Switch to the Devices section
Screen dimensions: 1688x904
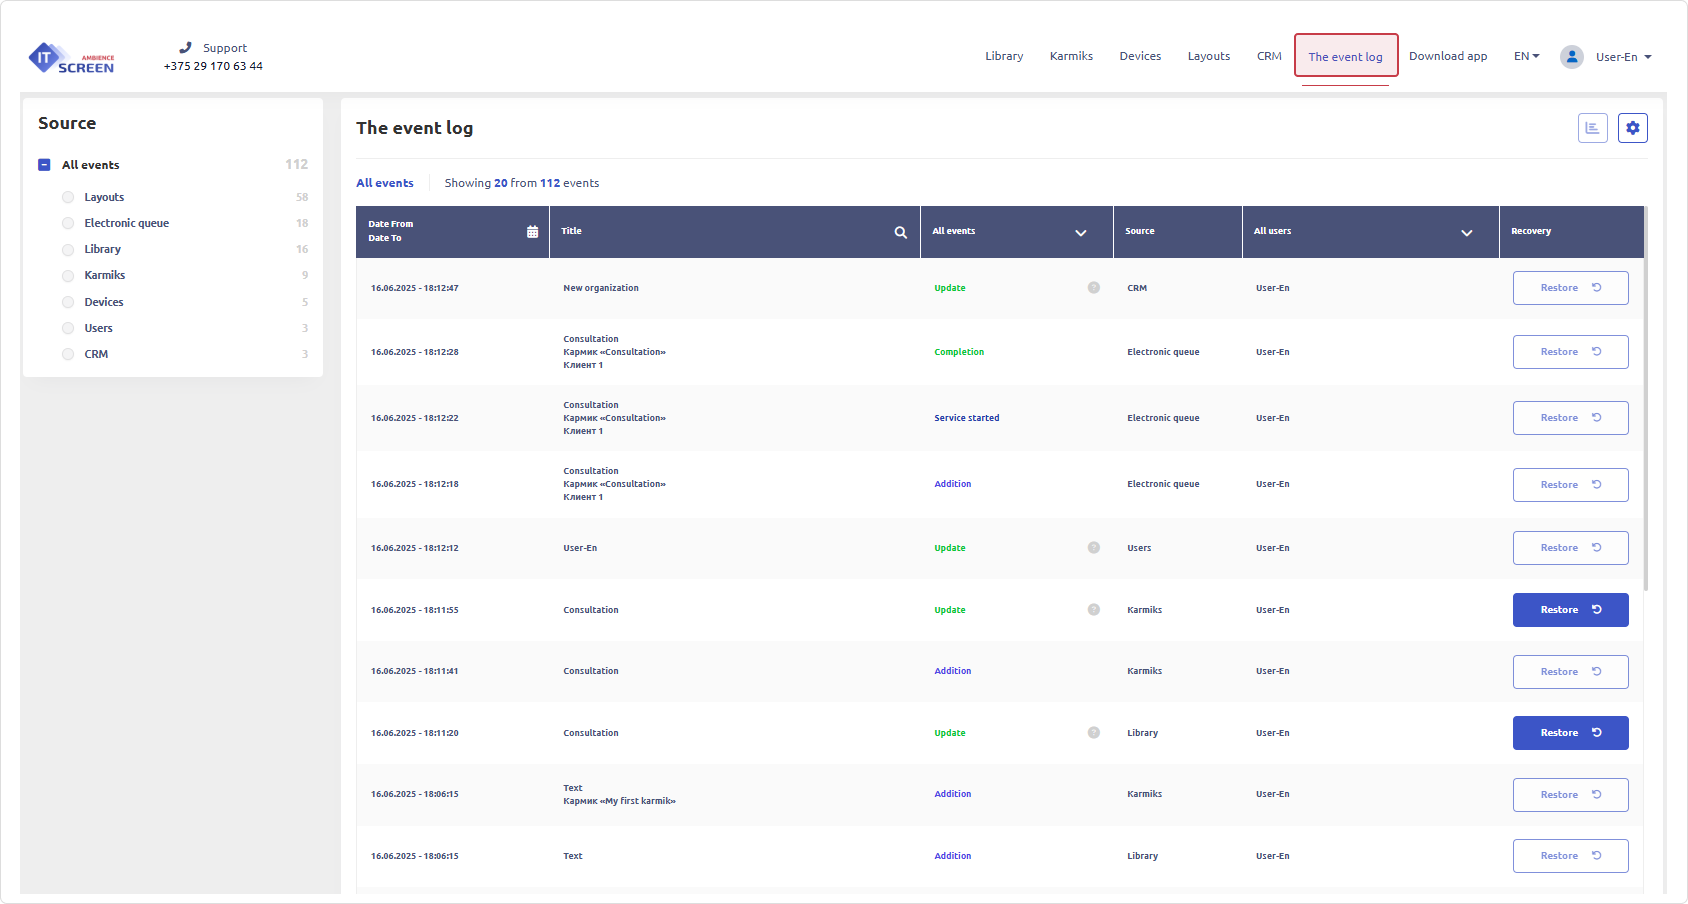[1140, 56]
